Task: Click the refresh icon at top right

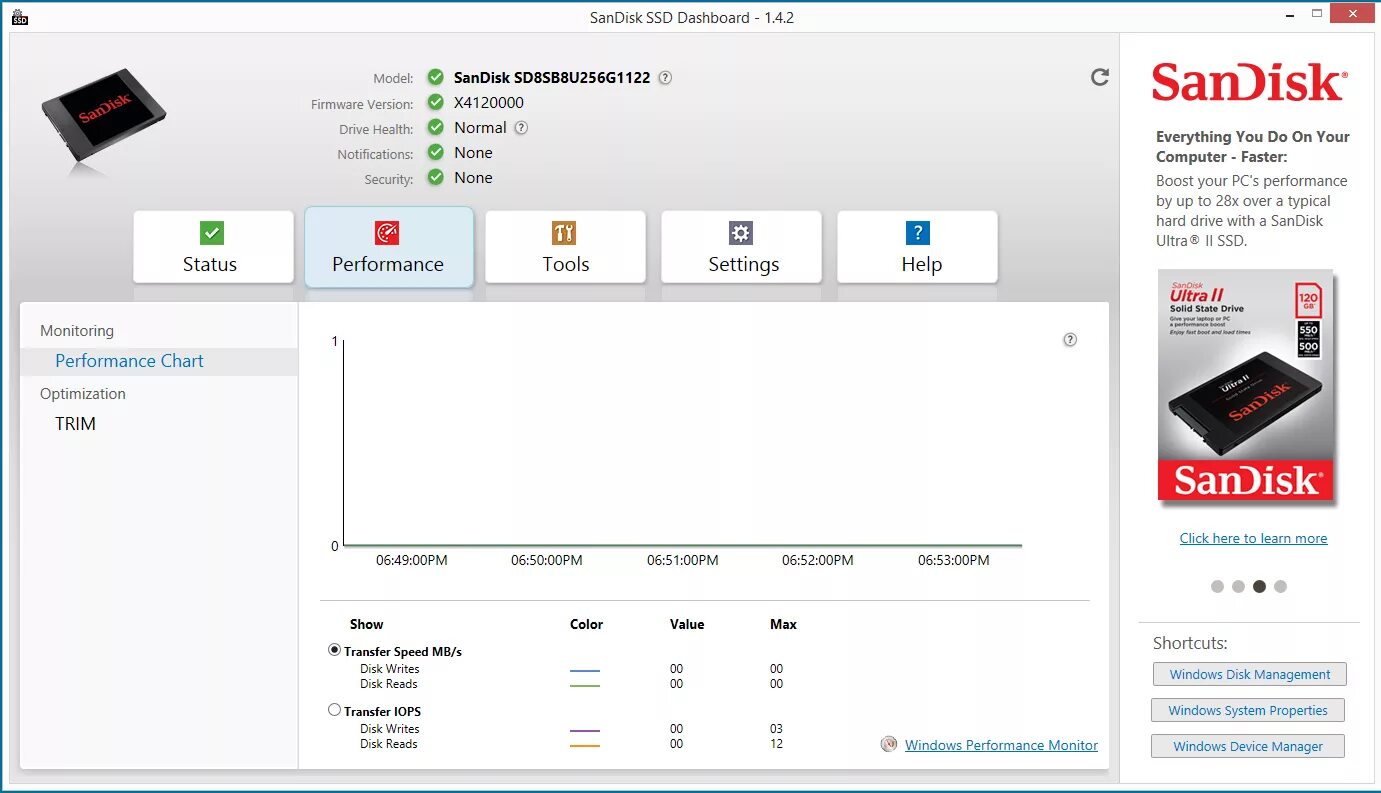Action: click(1100, 76)
